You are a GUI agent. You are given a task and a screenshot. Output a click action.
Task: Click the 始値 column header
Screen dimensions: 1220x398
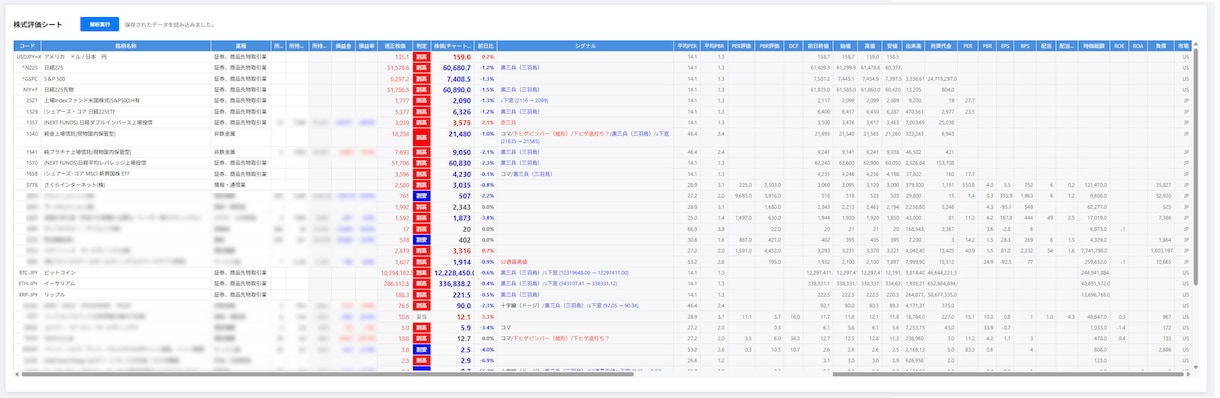coord(845,45)
